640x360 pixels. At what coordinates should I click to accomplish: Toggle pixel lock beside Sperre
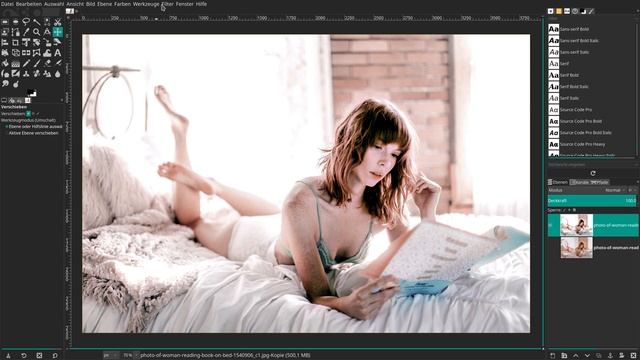[564, 210]
